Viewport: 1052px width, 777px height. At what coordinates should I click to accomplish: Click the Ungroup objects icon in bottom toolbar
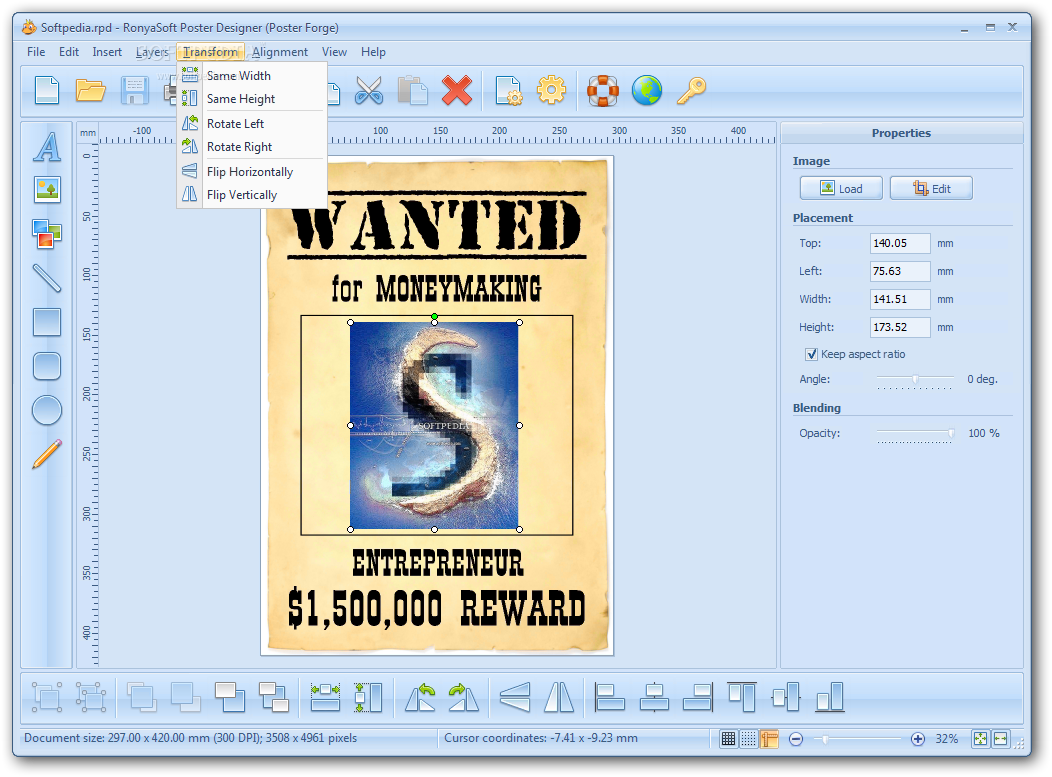click(91, 696)
